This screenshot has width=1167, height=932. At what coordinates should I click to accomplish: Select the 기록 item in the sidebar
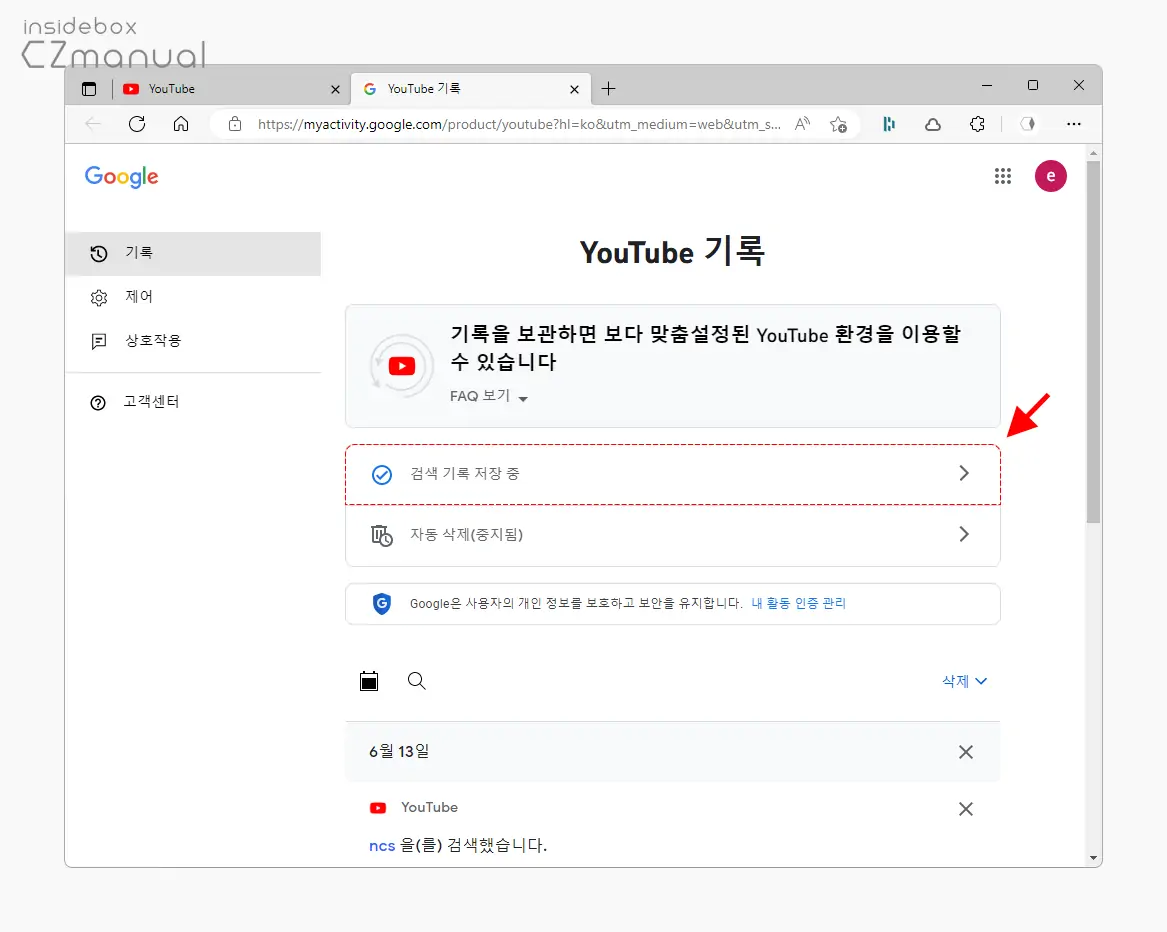(140, 253)
